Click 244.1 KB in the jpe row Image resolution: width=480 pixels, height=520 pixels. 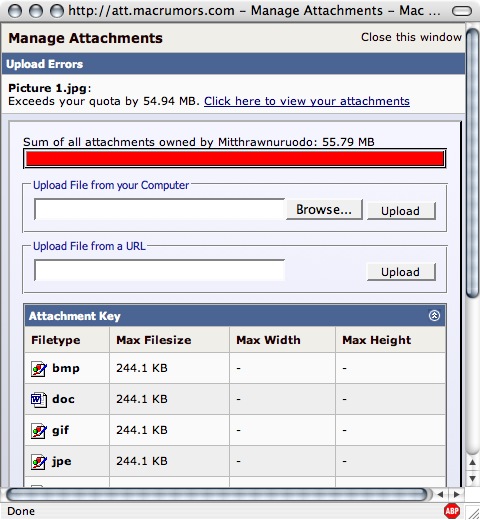142,461
